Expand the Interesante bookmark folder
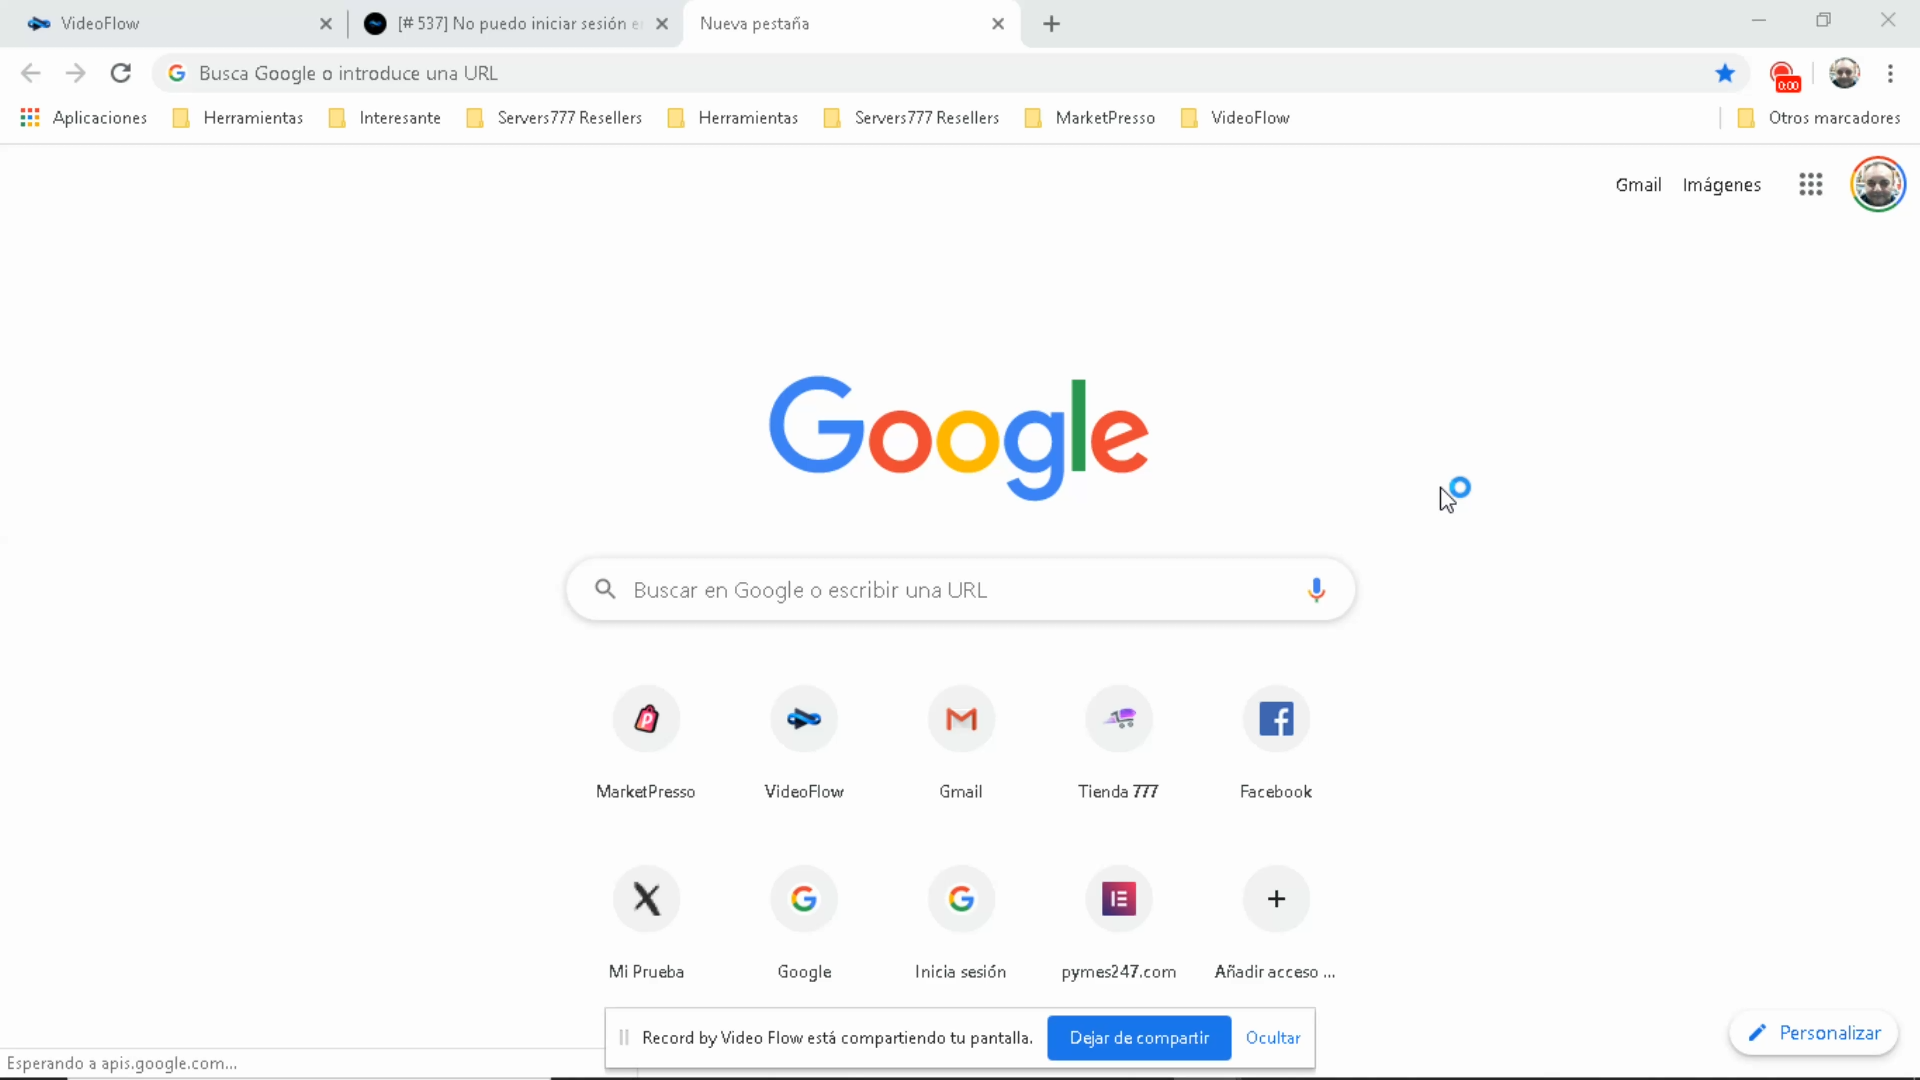The width and height of the screenshot is (1920, 1080). click(x=385, y=118)
